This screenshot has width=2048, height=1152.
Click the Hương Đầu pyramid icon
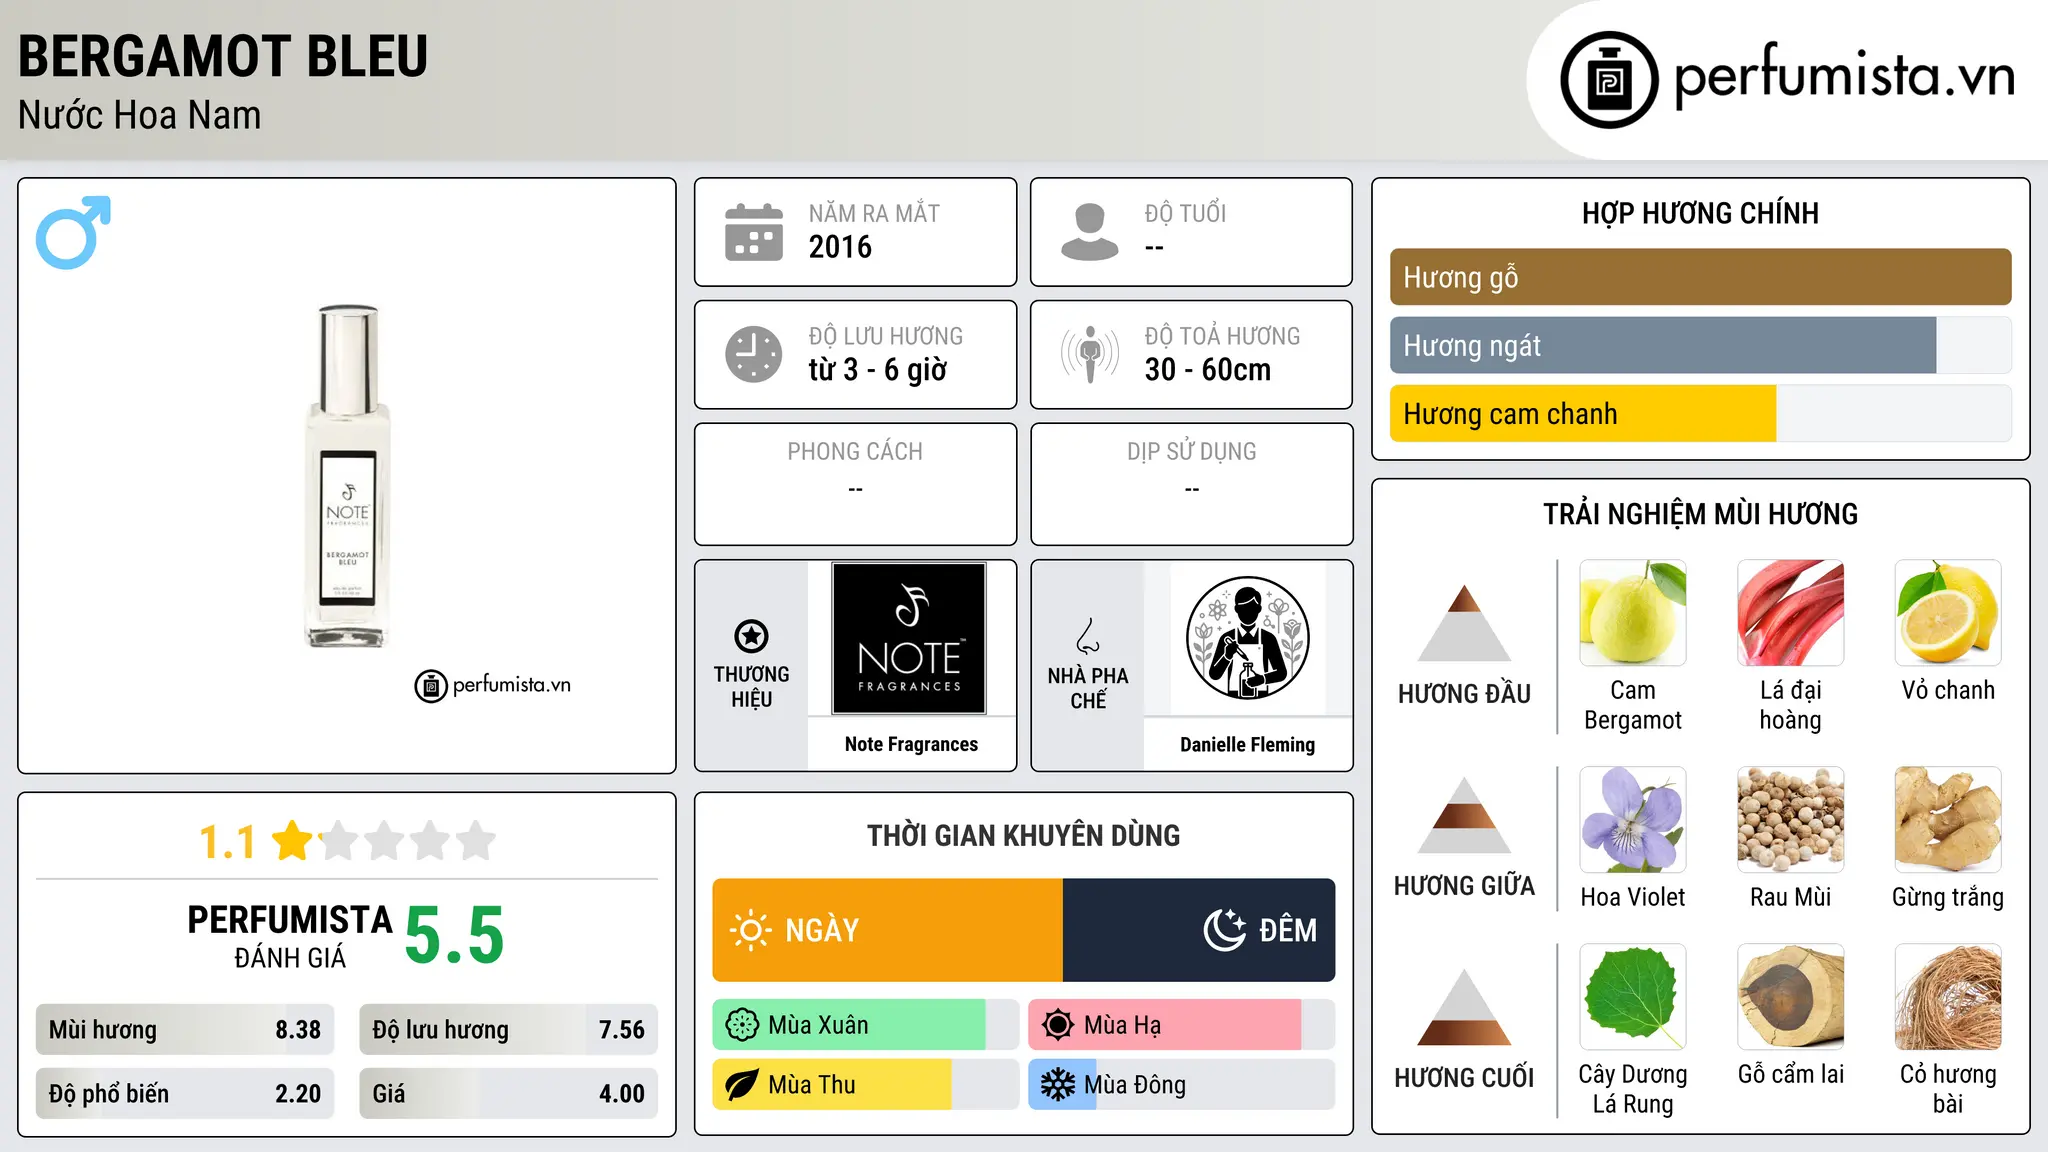click(x=1464, y=623)
